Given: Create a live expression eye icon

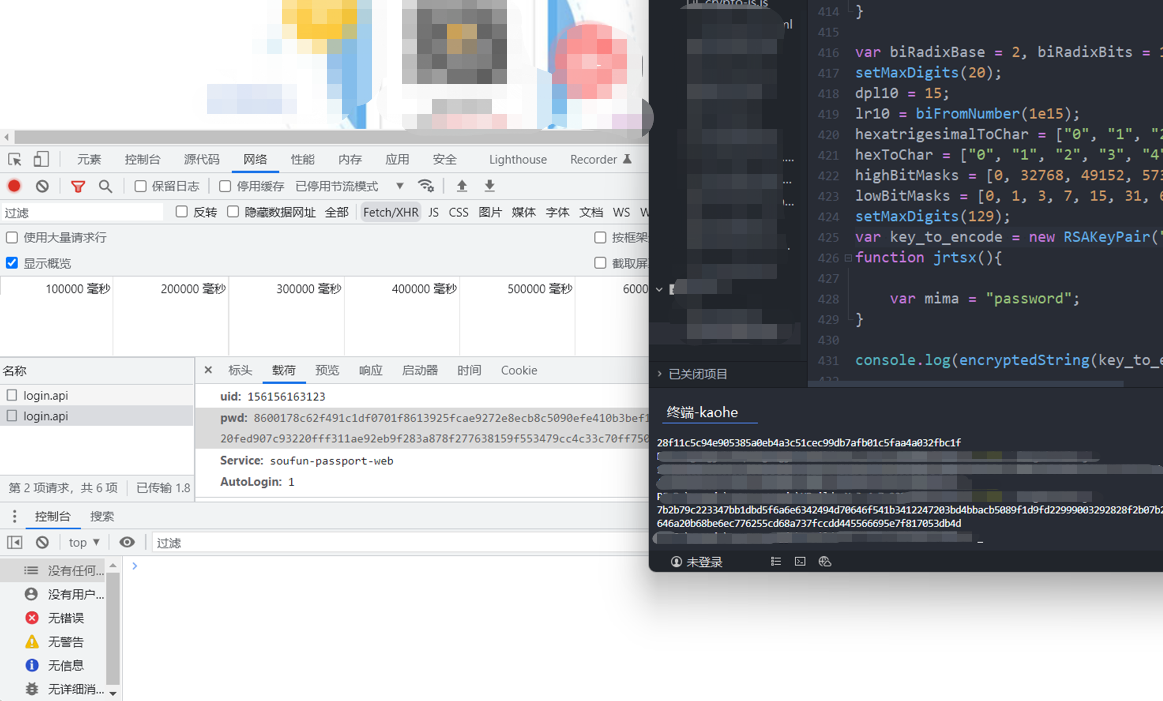Looking at the screenshot, I should 128,542.
